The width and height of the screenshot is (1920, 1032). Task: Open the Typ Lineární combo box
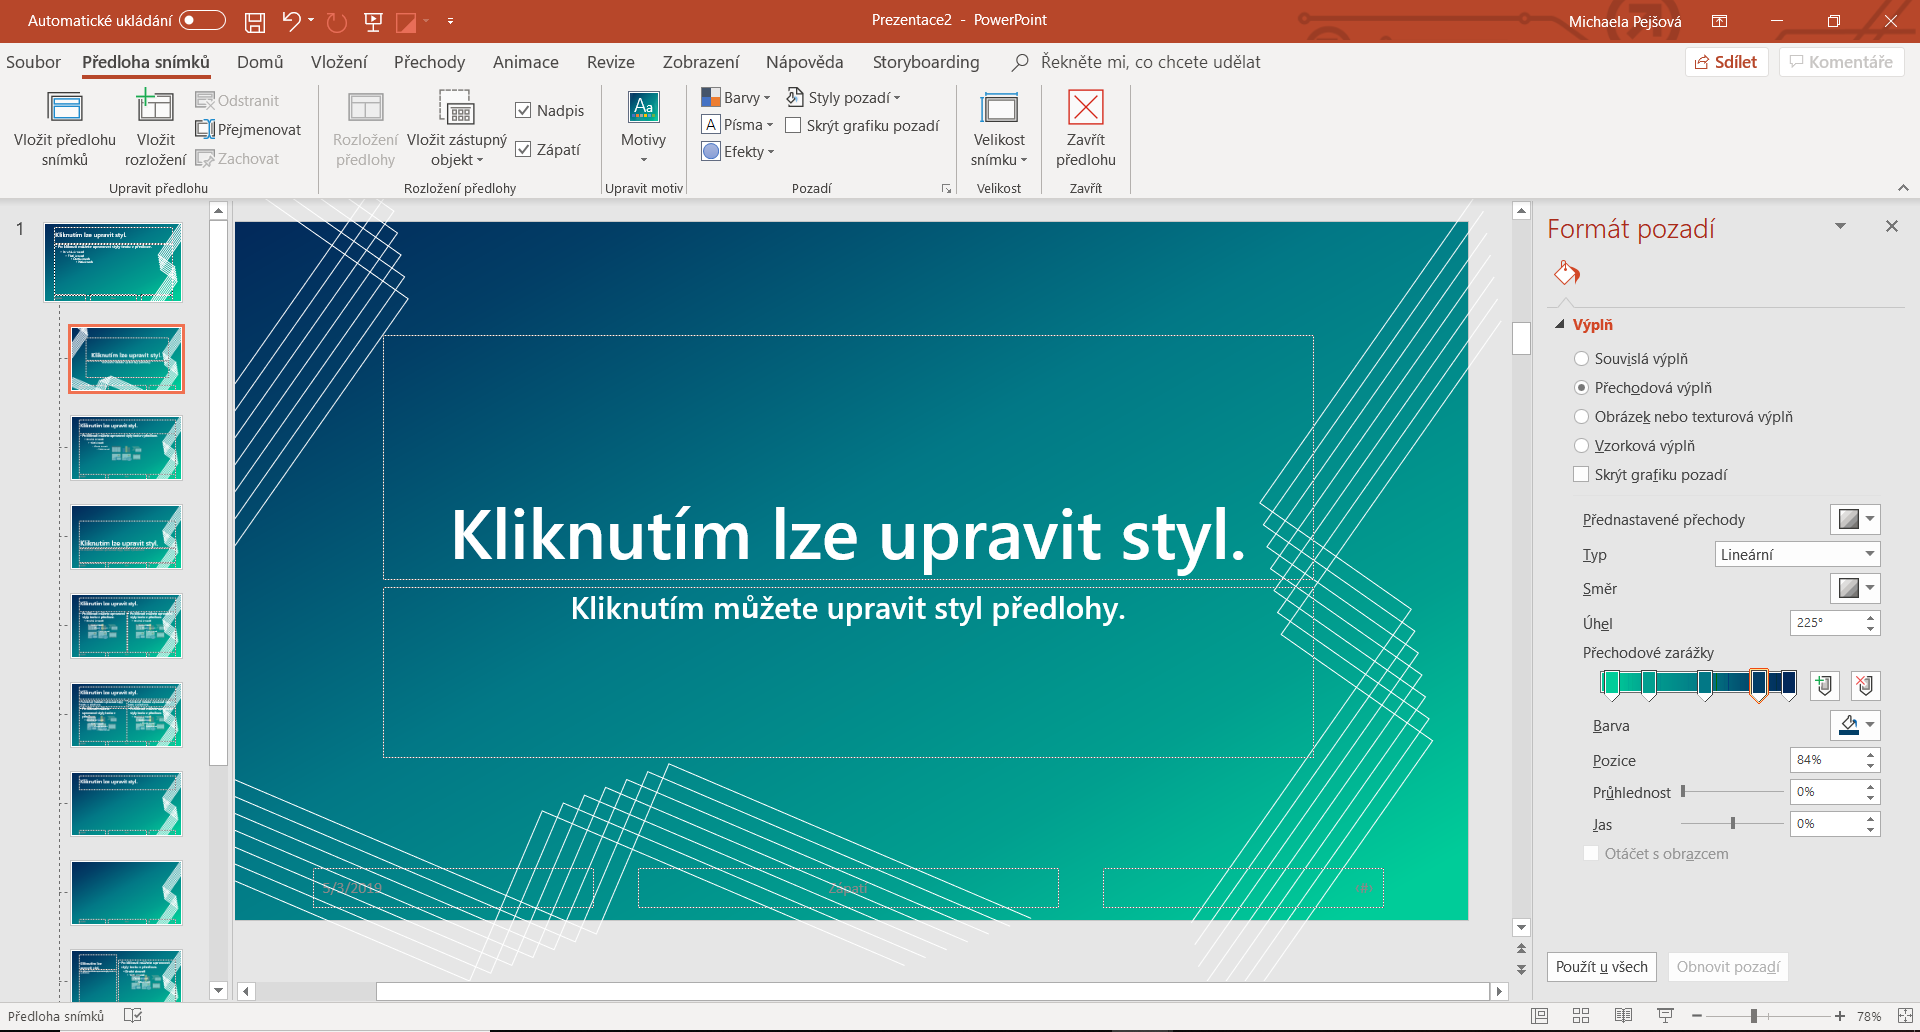[x=1797, y=555]
